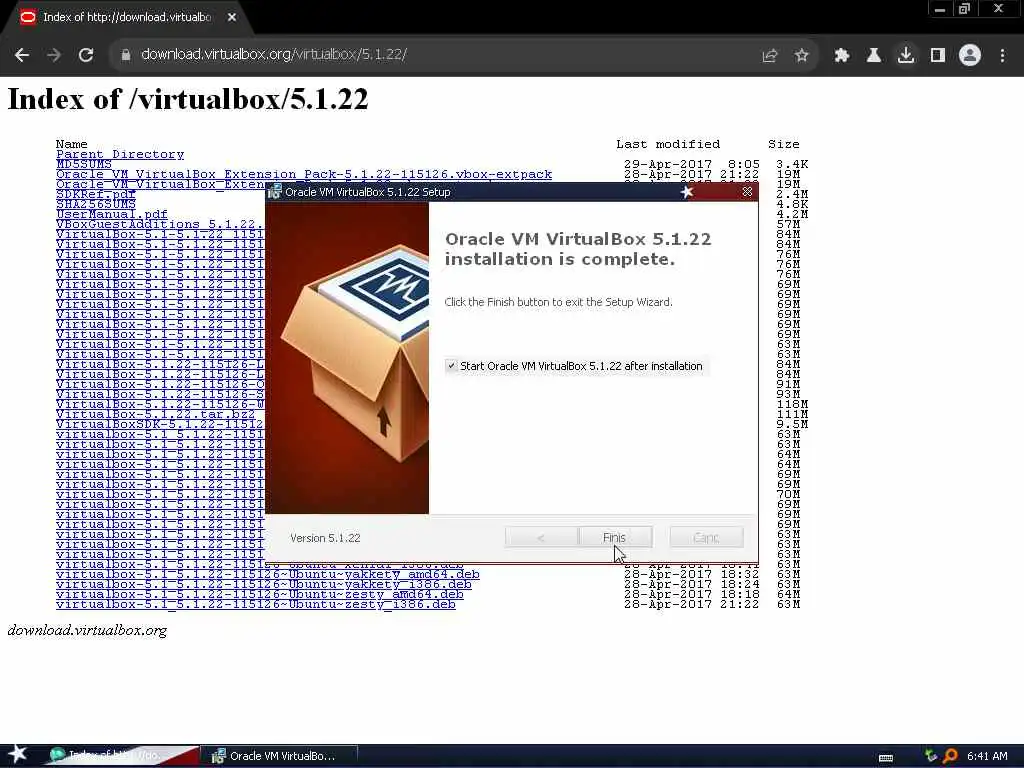
Task: Toggle Start Oracle VM VirtualBox after installation checkbox
Action: point(451,366)
